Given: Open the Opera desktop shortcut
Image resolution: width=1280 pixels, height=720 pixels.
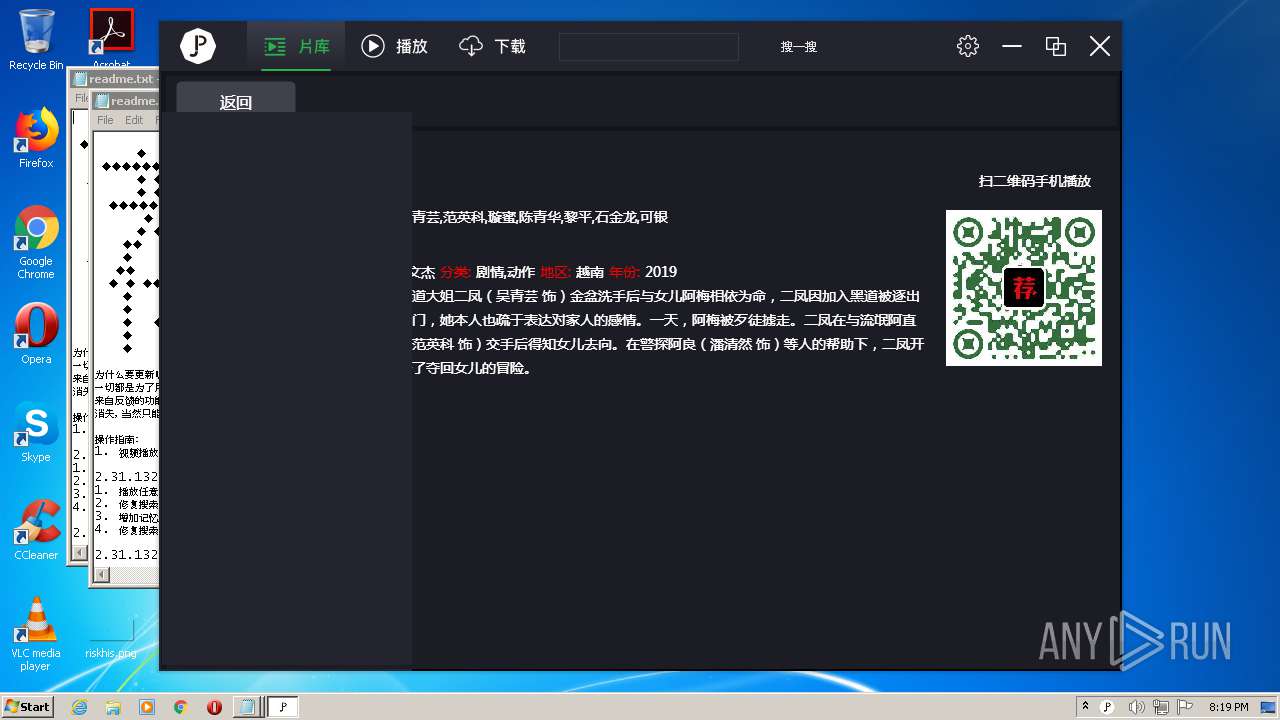Looking at the screenshot, I should point(36,334).
